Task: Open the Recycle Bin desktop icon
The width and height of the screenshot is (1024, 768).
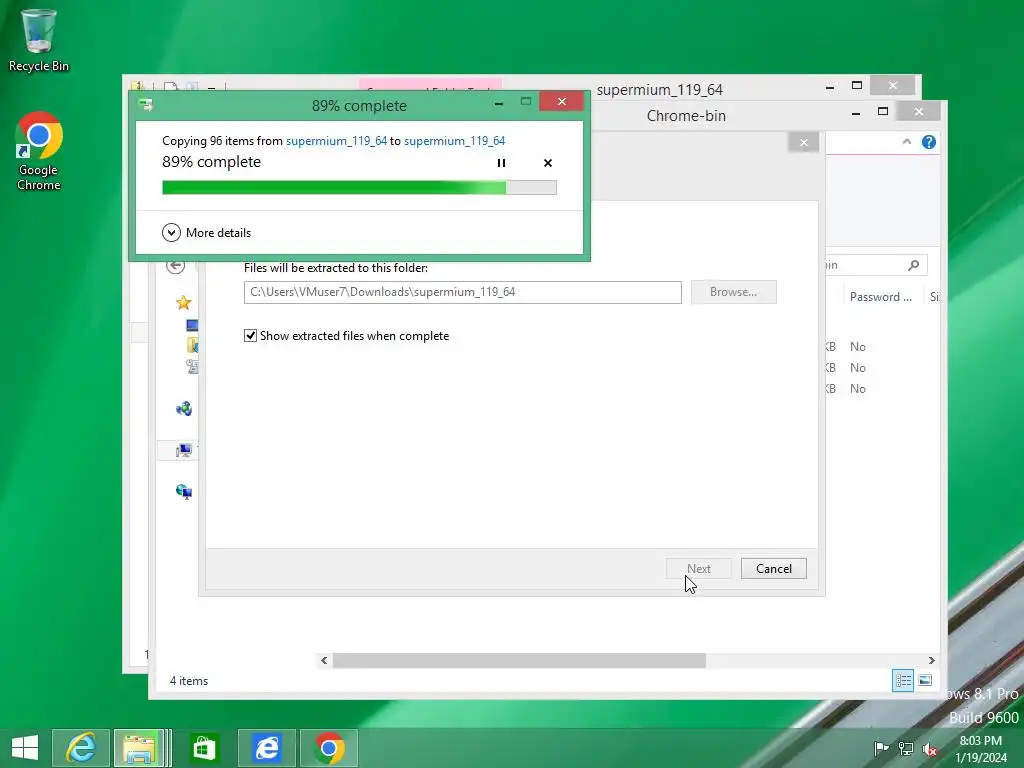Action: pos(38,40)
